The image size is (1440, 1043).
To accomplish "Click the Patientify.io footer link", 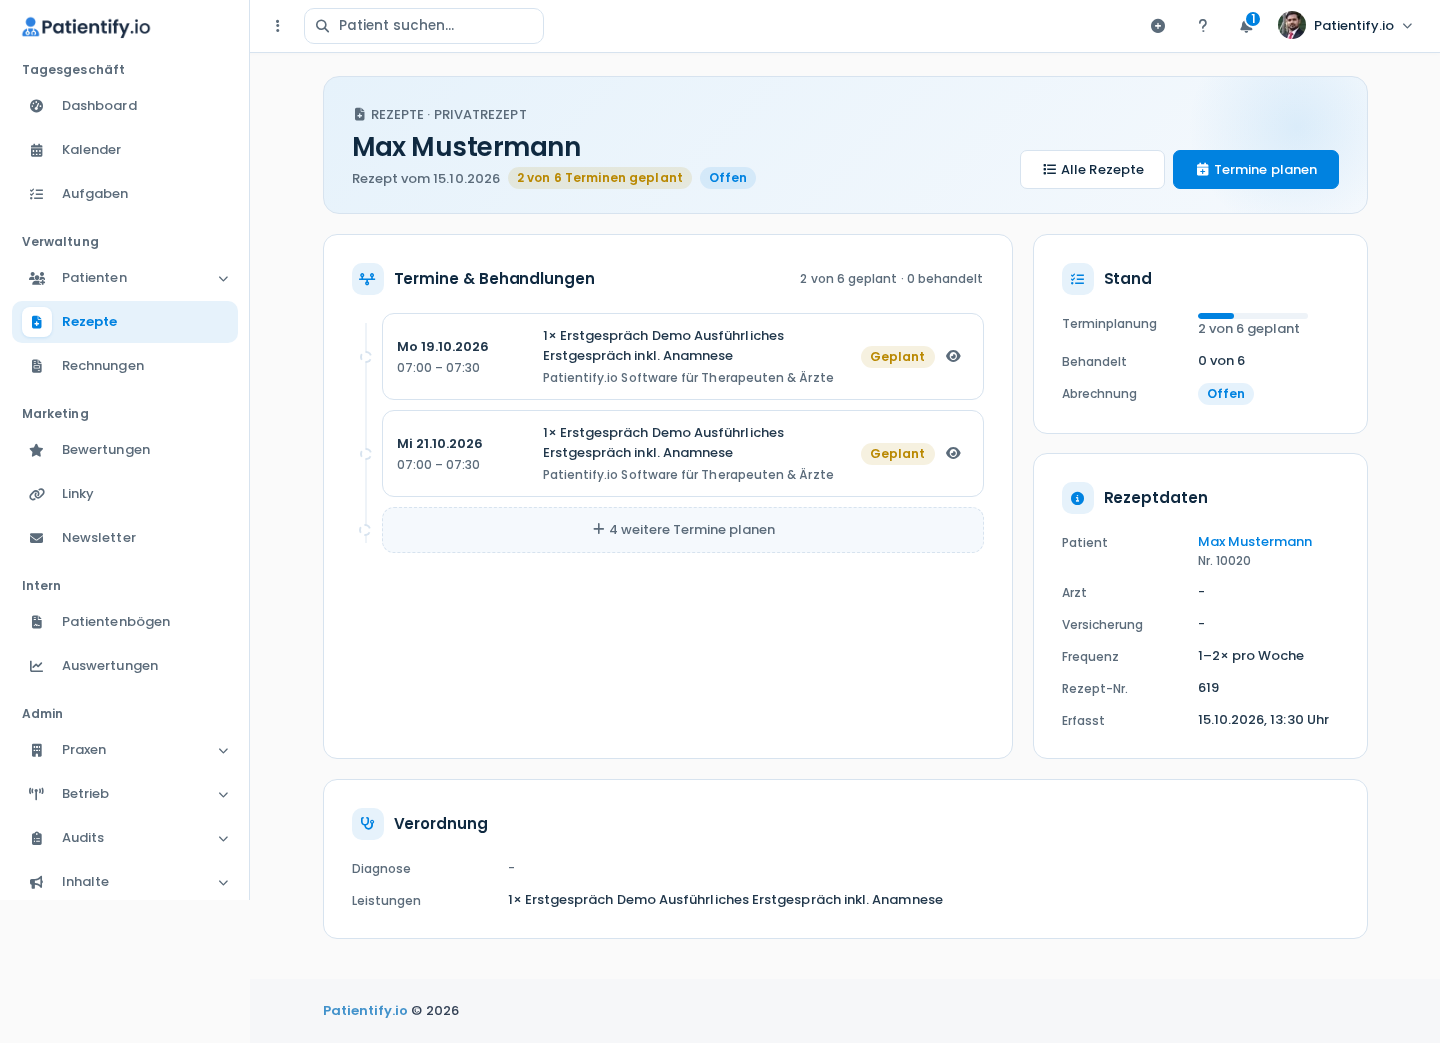I will (x=365, y=1011).
